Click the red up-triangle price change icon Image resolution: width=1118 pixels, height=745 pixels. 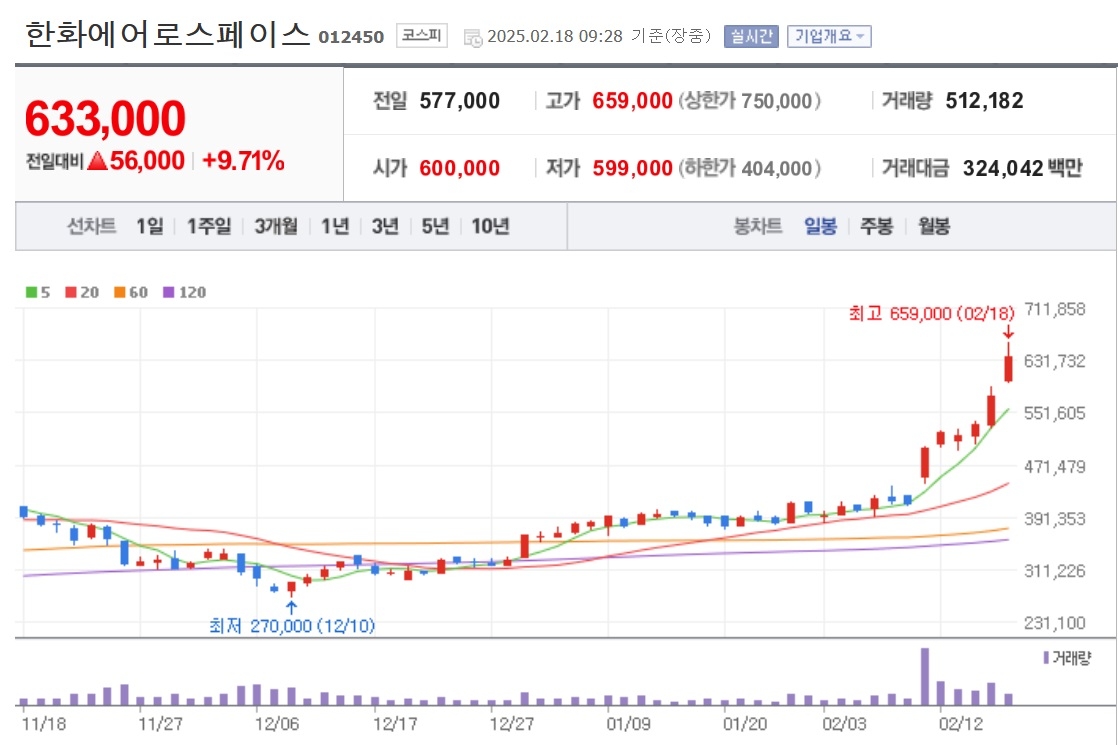click(x=98, y=160)
